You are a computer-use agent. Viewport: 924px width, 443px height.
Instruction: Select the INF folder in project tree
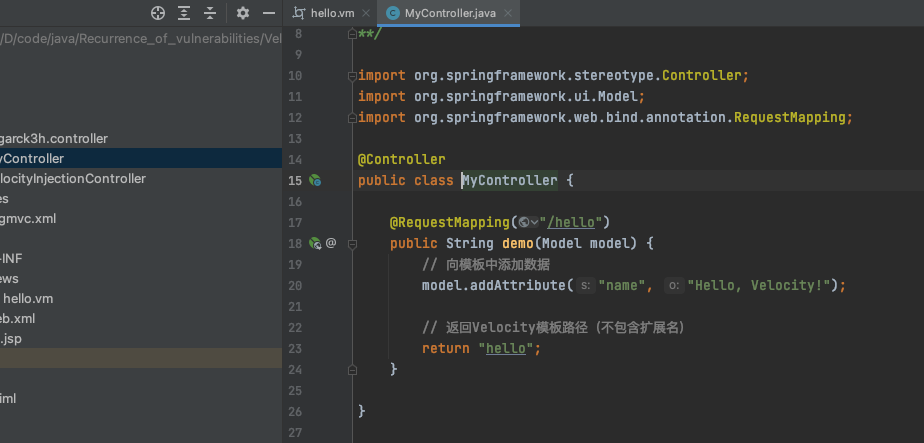coord(11,259)
